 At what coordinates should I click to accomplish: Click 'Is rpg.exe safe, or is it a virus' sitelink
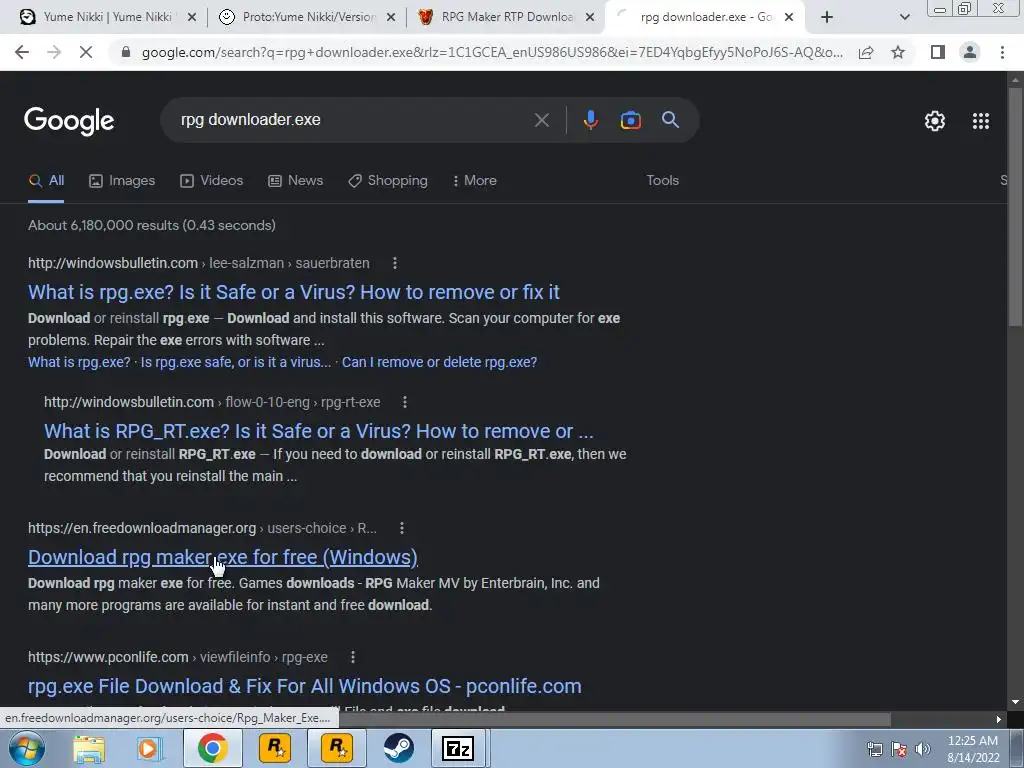(x=236, y=362)
